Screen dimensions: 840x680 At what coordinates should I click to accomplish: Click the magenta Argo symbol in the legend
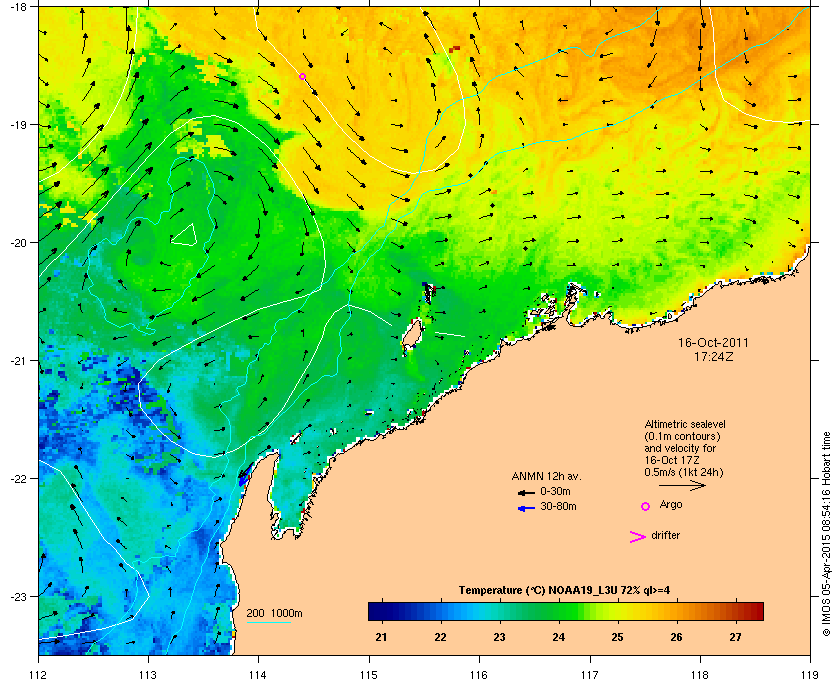click(x=646, y=506)
